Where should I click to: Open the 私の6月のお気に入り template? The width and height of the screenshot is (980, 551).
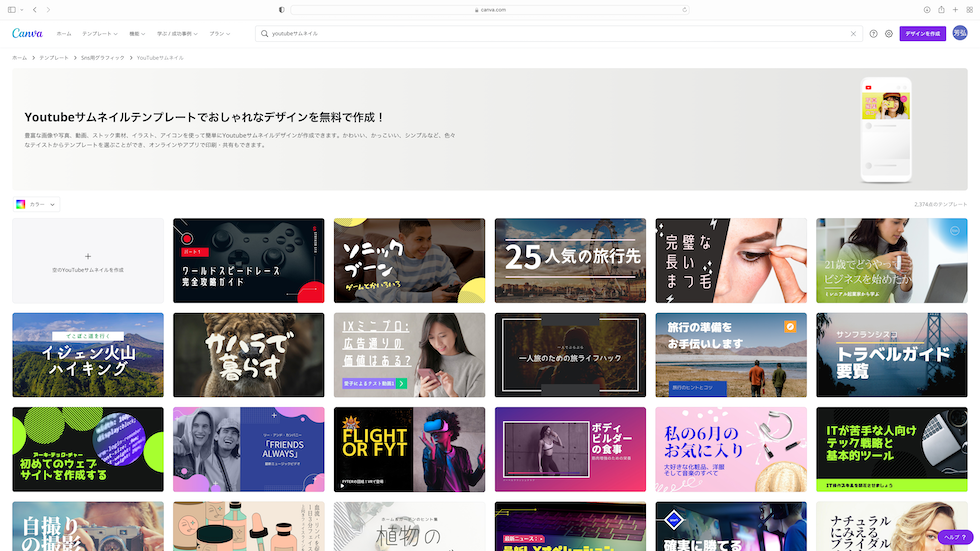[731, 449]
